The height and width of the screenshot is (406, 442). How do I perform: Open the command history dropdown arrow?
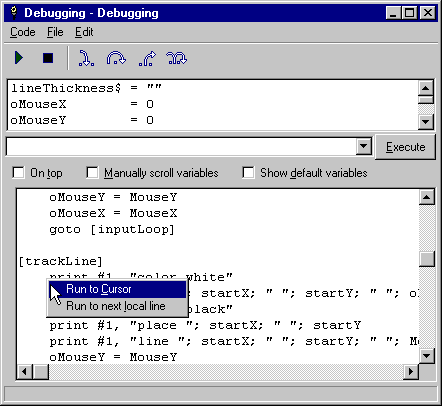364,146
